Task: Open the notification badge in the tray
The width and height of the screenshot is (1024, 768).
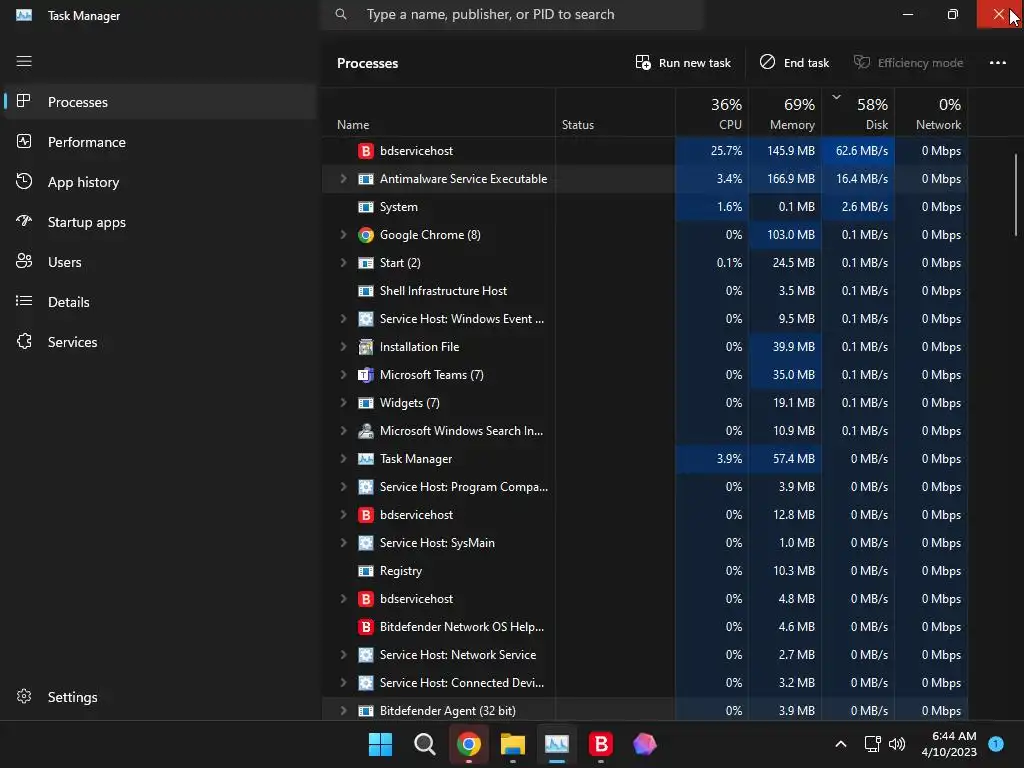Action: tap(996, 743)
